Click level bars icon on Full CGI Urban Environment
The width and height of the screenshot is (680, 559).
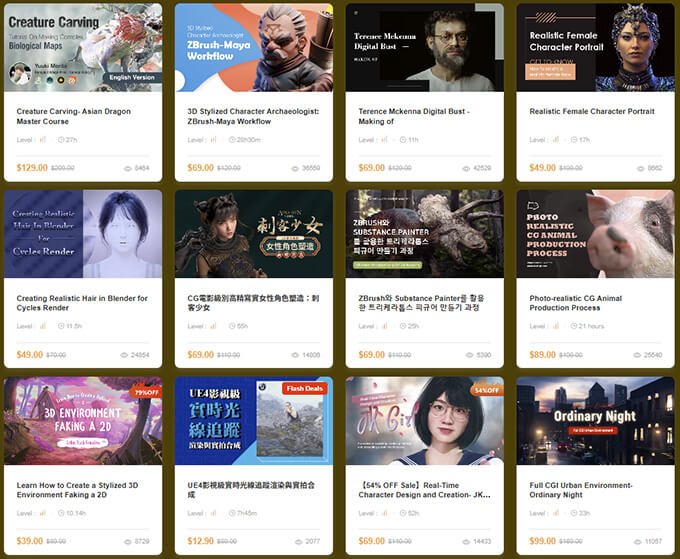pyautogui.click(x=556, y=513)
